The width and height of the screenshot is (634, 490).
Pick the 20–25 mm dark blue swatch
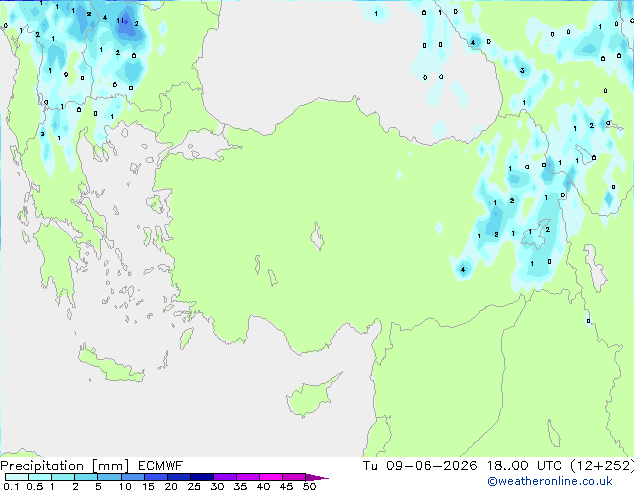[179, 477]
